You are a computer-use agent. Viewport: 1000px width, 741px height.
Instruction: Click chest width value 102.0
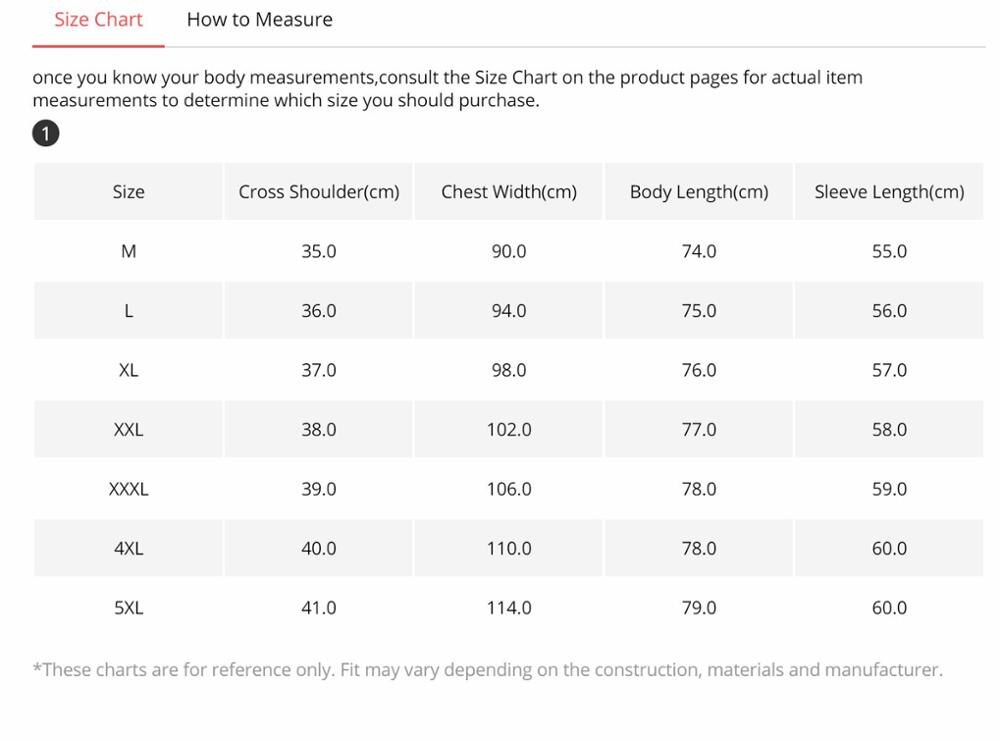(x=509, y=429)
